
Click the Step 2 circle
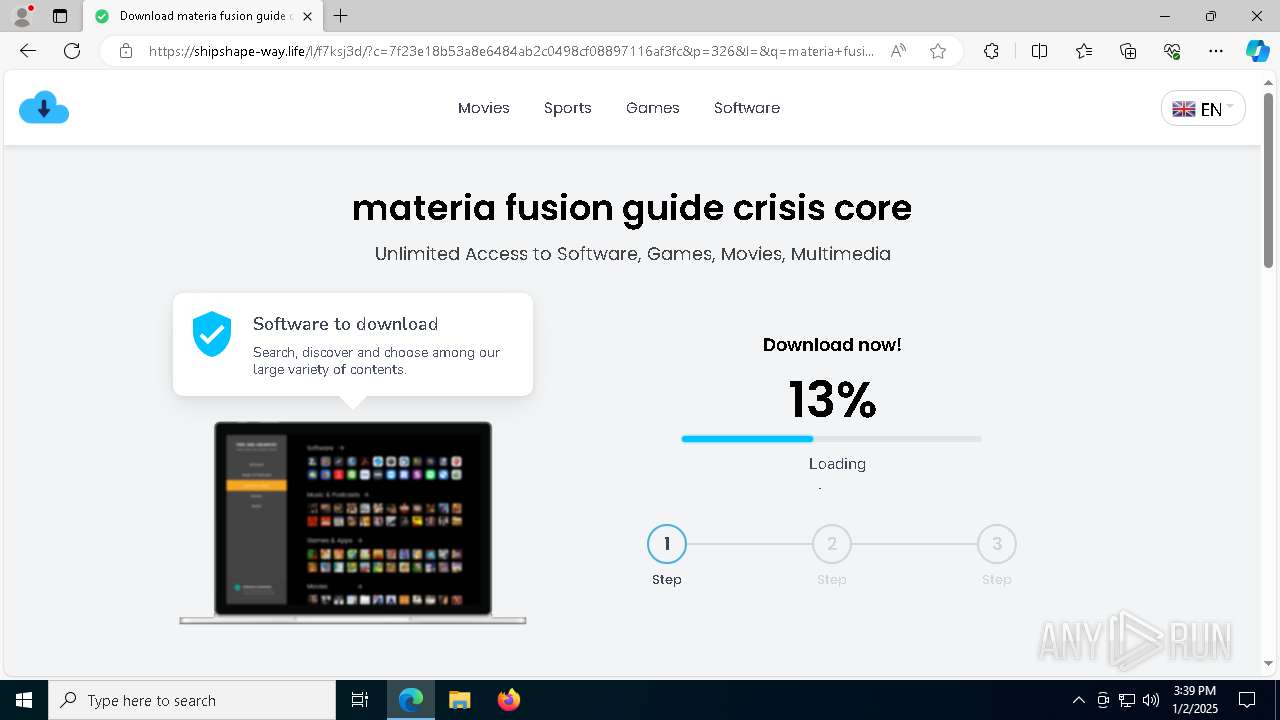pyautogui.click(x=832, y=544)
